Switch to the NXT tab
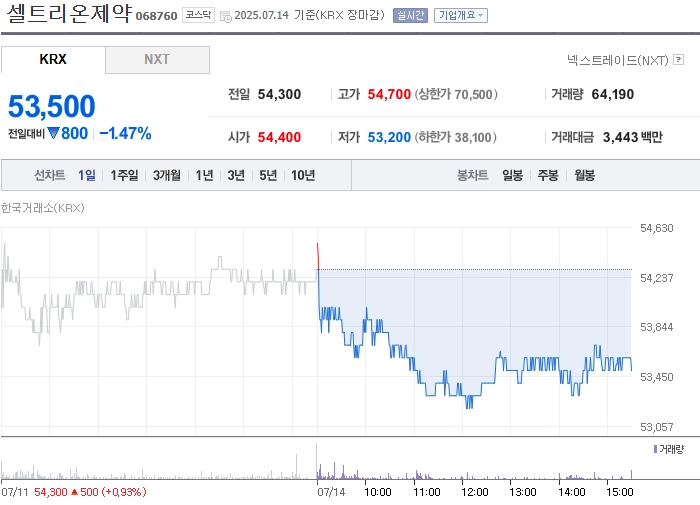This screenshot has height=505, width=700. point(157,59)
